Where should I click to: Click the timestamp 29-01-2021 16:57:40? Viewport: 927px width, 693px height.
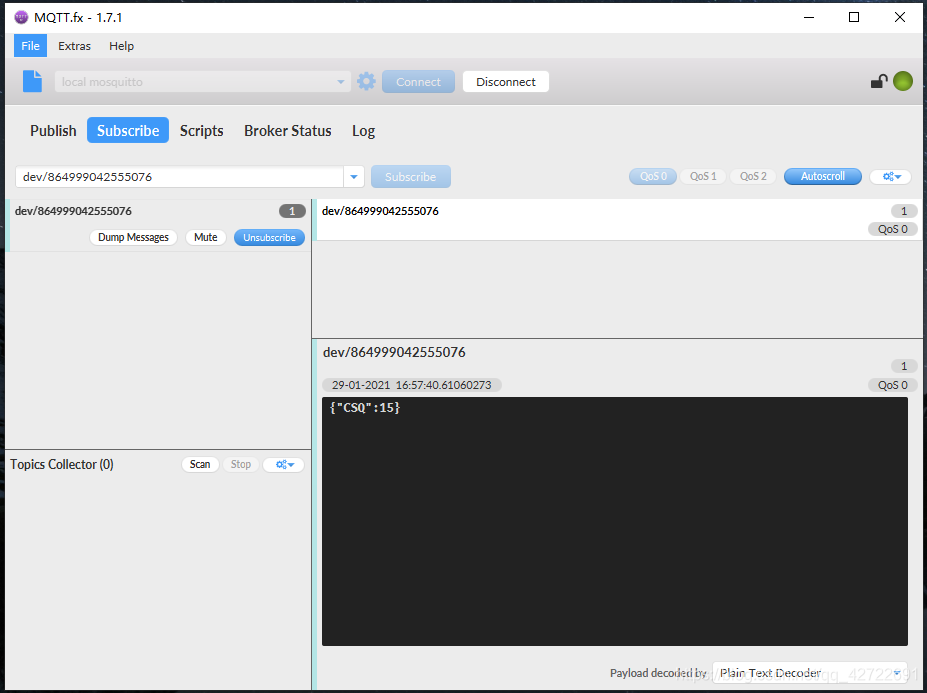[411, 385]
